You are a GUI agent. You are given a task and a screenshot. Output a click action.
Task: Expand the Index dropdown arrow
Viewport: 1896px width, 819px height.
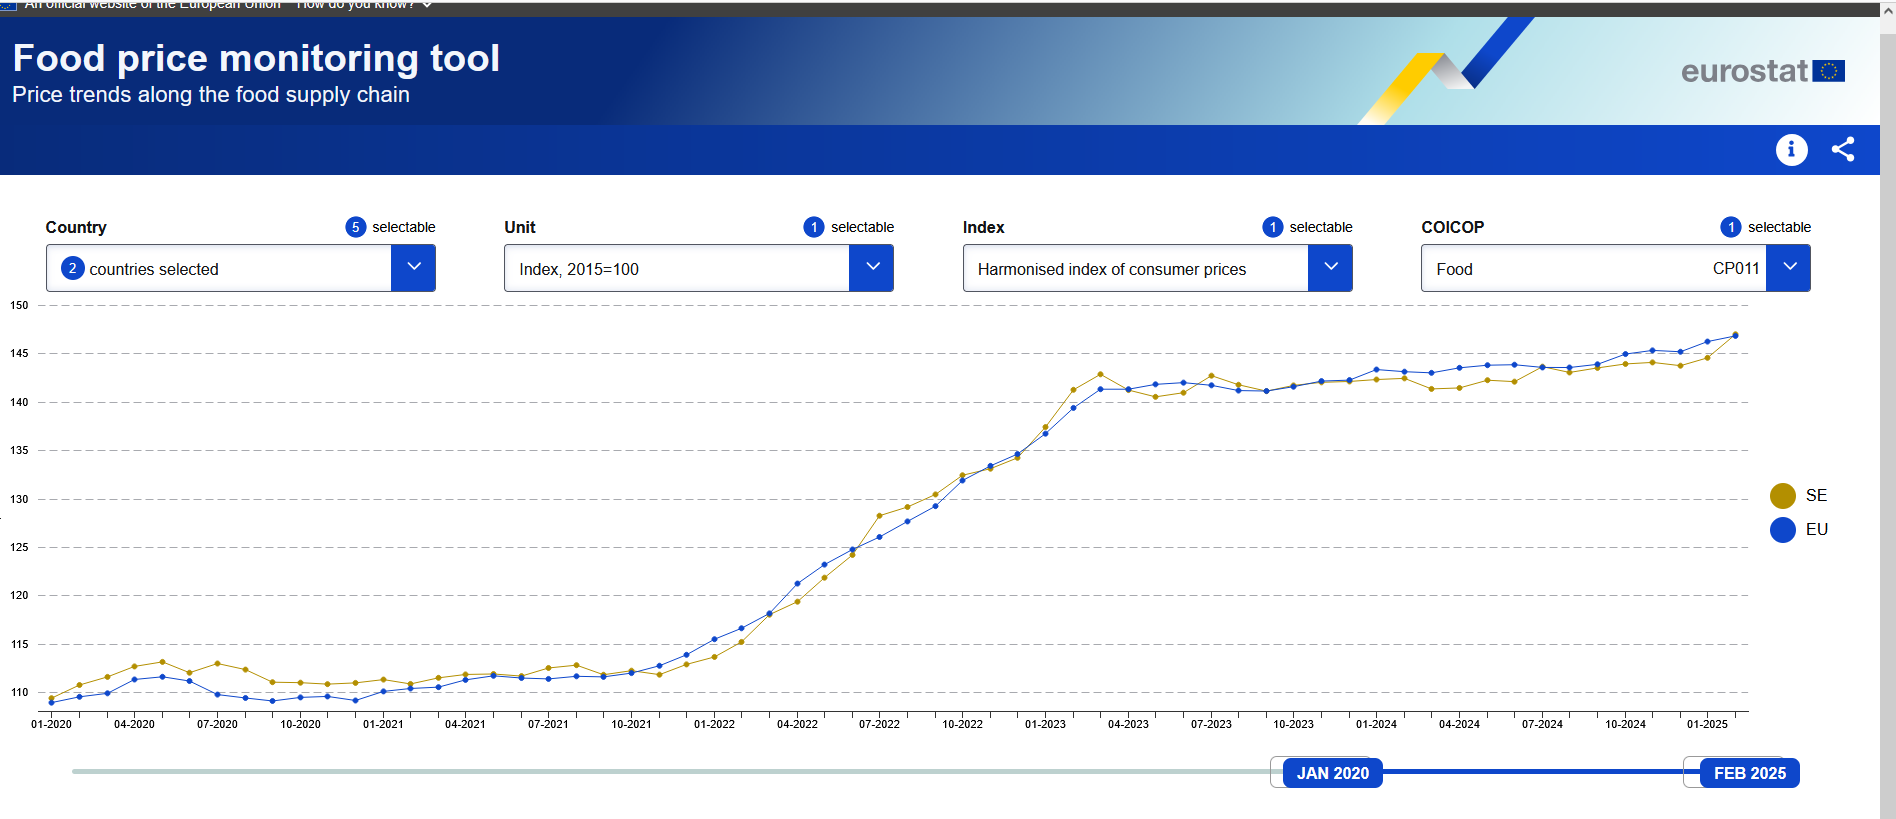(x=1330, y=268)
